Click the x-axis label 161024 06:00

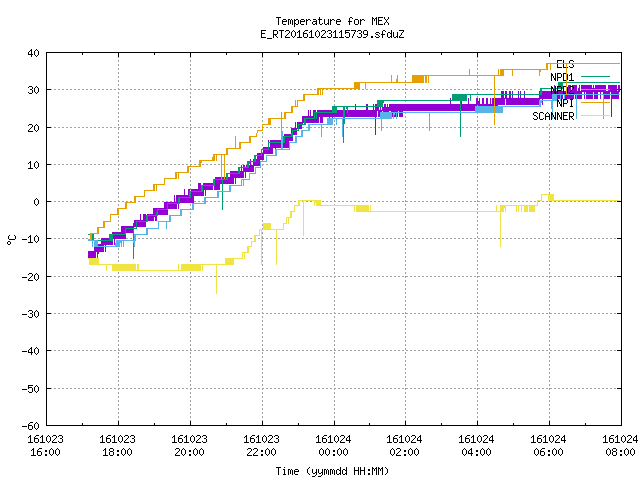coord(548,446)
